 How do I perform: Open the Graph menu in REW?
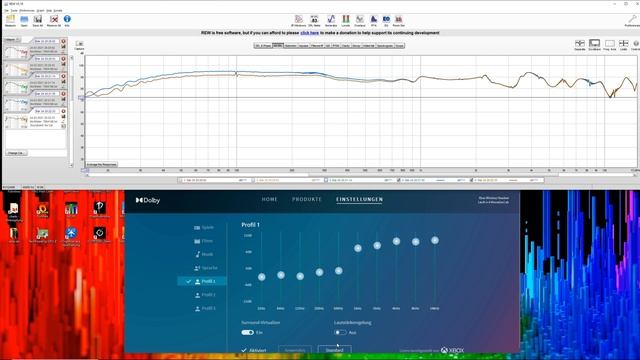pos(40,10)
